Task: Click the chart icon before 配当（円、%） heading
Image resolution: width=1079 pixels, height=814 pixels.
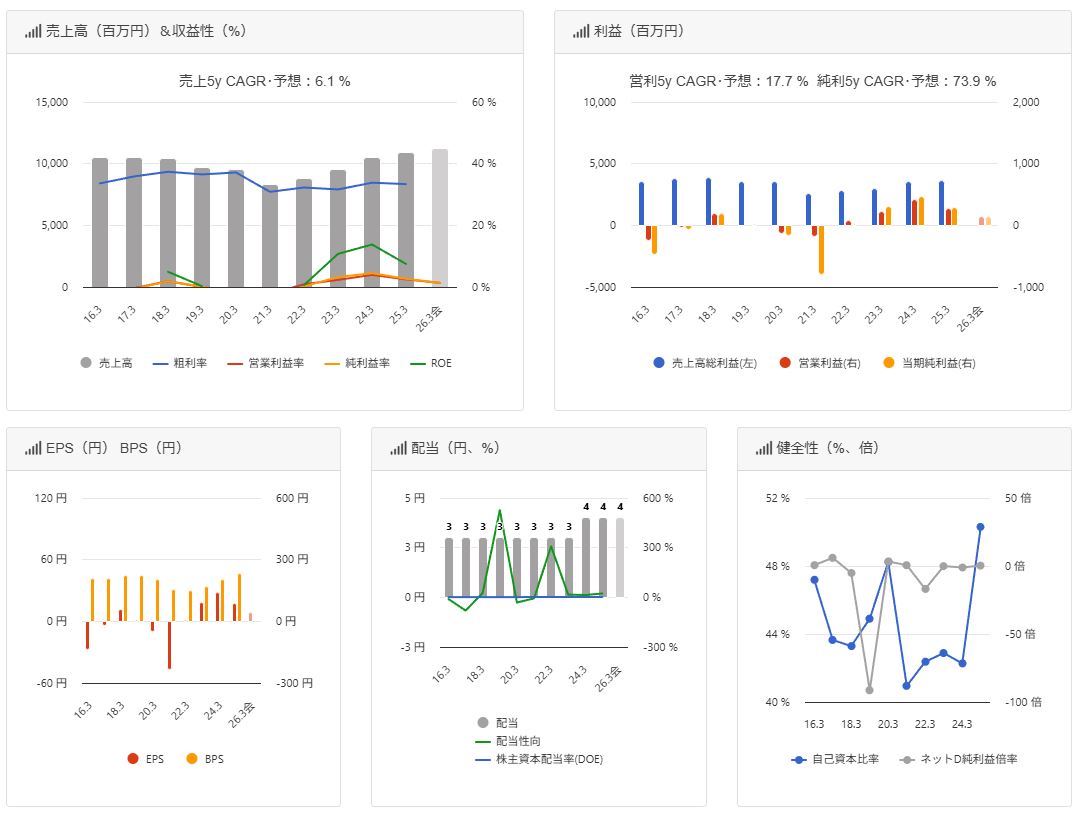Action: [x=398, y=448]
